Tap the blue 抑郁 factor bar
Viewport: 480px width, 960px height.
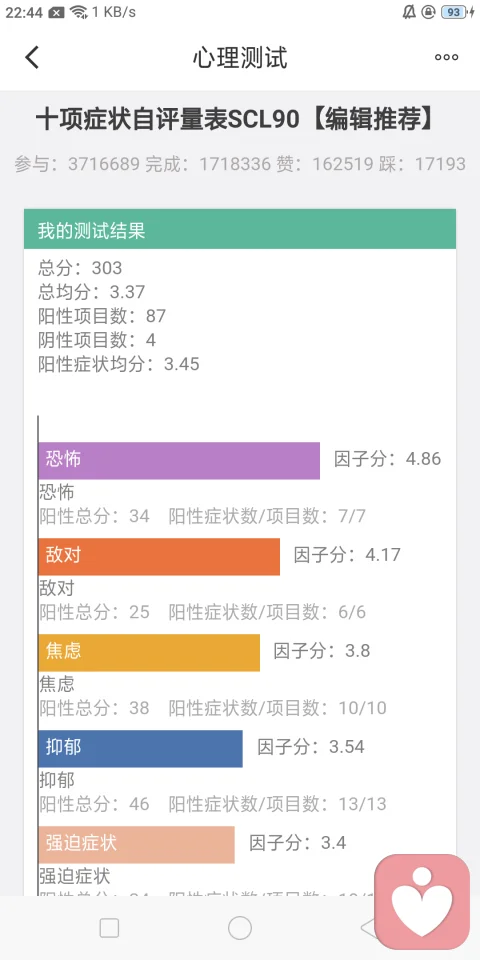140,748
